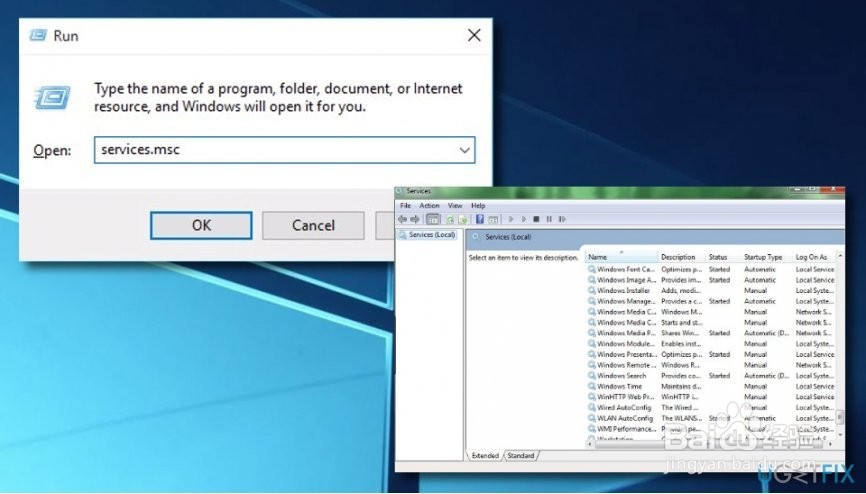Click the Pause Service icon
The height and width of the screenshot is (494, 866).
[x=549, y=219]
